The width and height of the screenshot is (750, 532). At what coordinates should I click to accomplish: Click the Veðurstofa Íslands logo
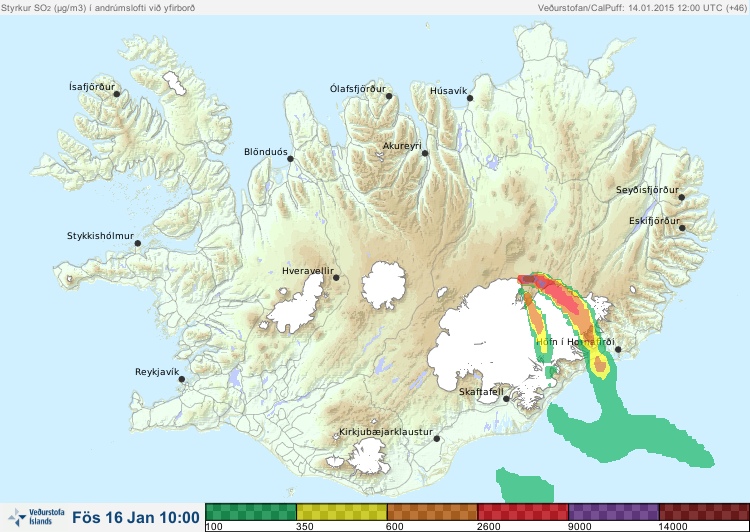click(x=36, y=518)
